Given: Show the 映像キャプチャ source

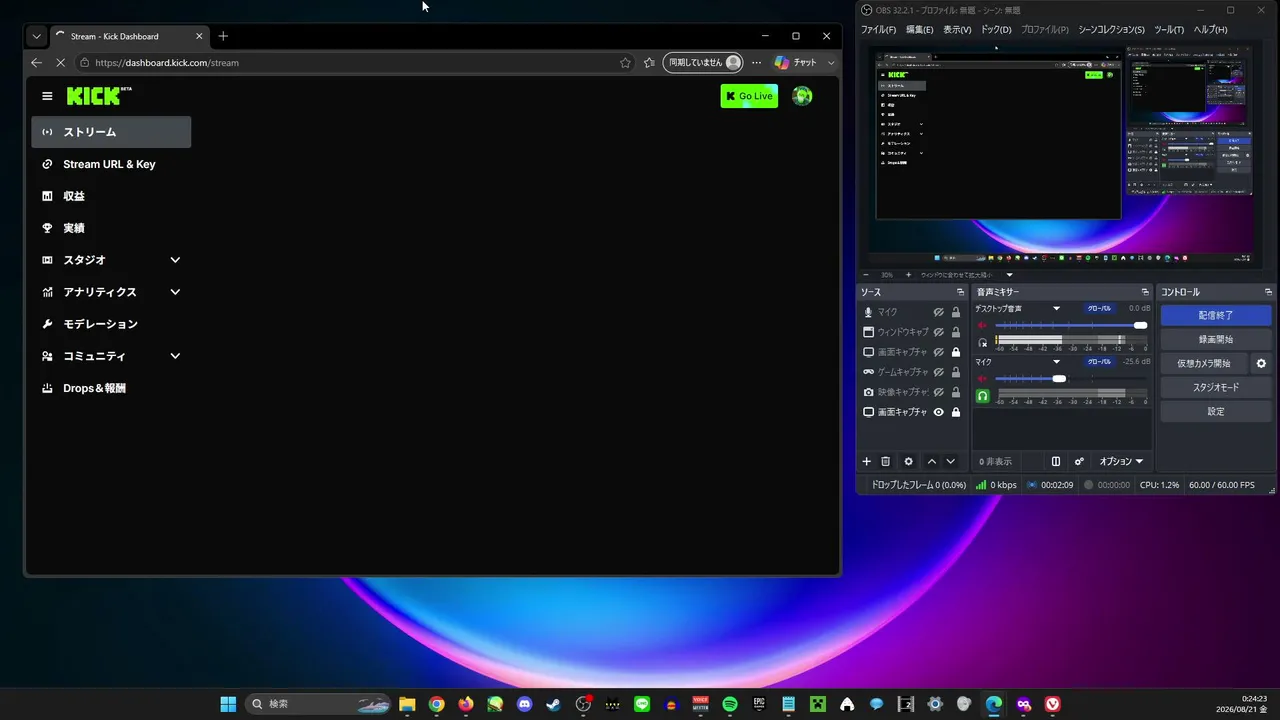Looking at the screenshot, I should (939, 392).
